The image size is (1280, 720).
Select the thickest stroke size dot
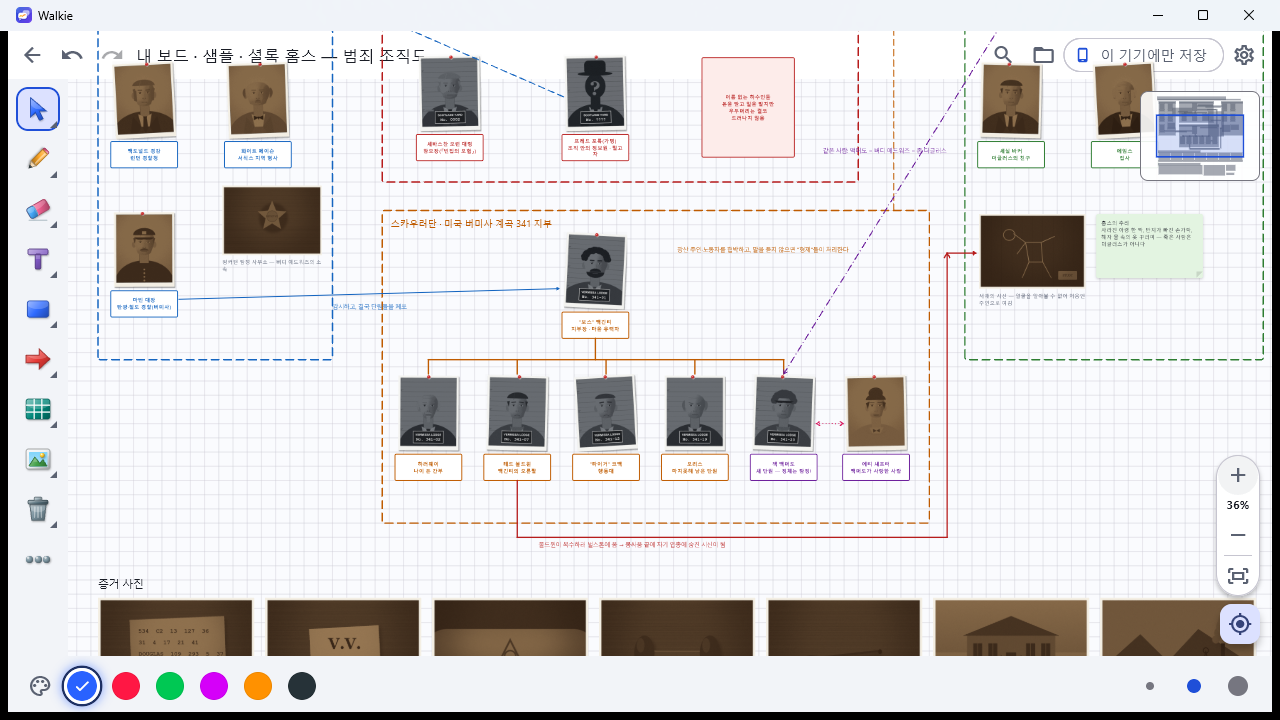coord(1238,686)
